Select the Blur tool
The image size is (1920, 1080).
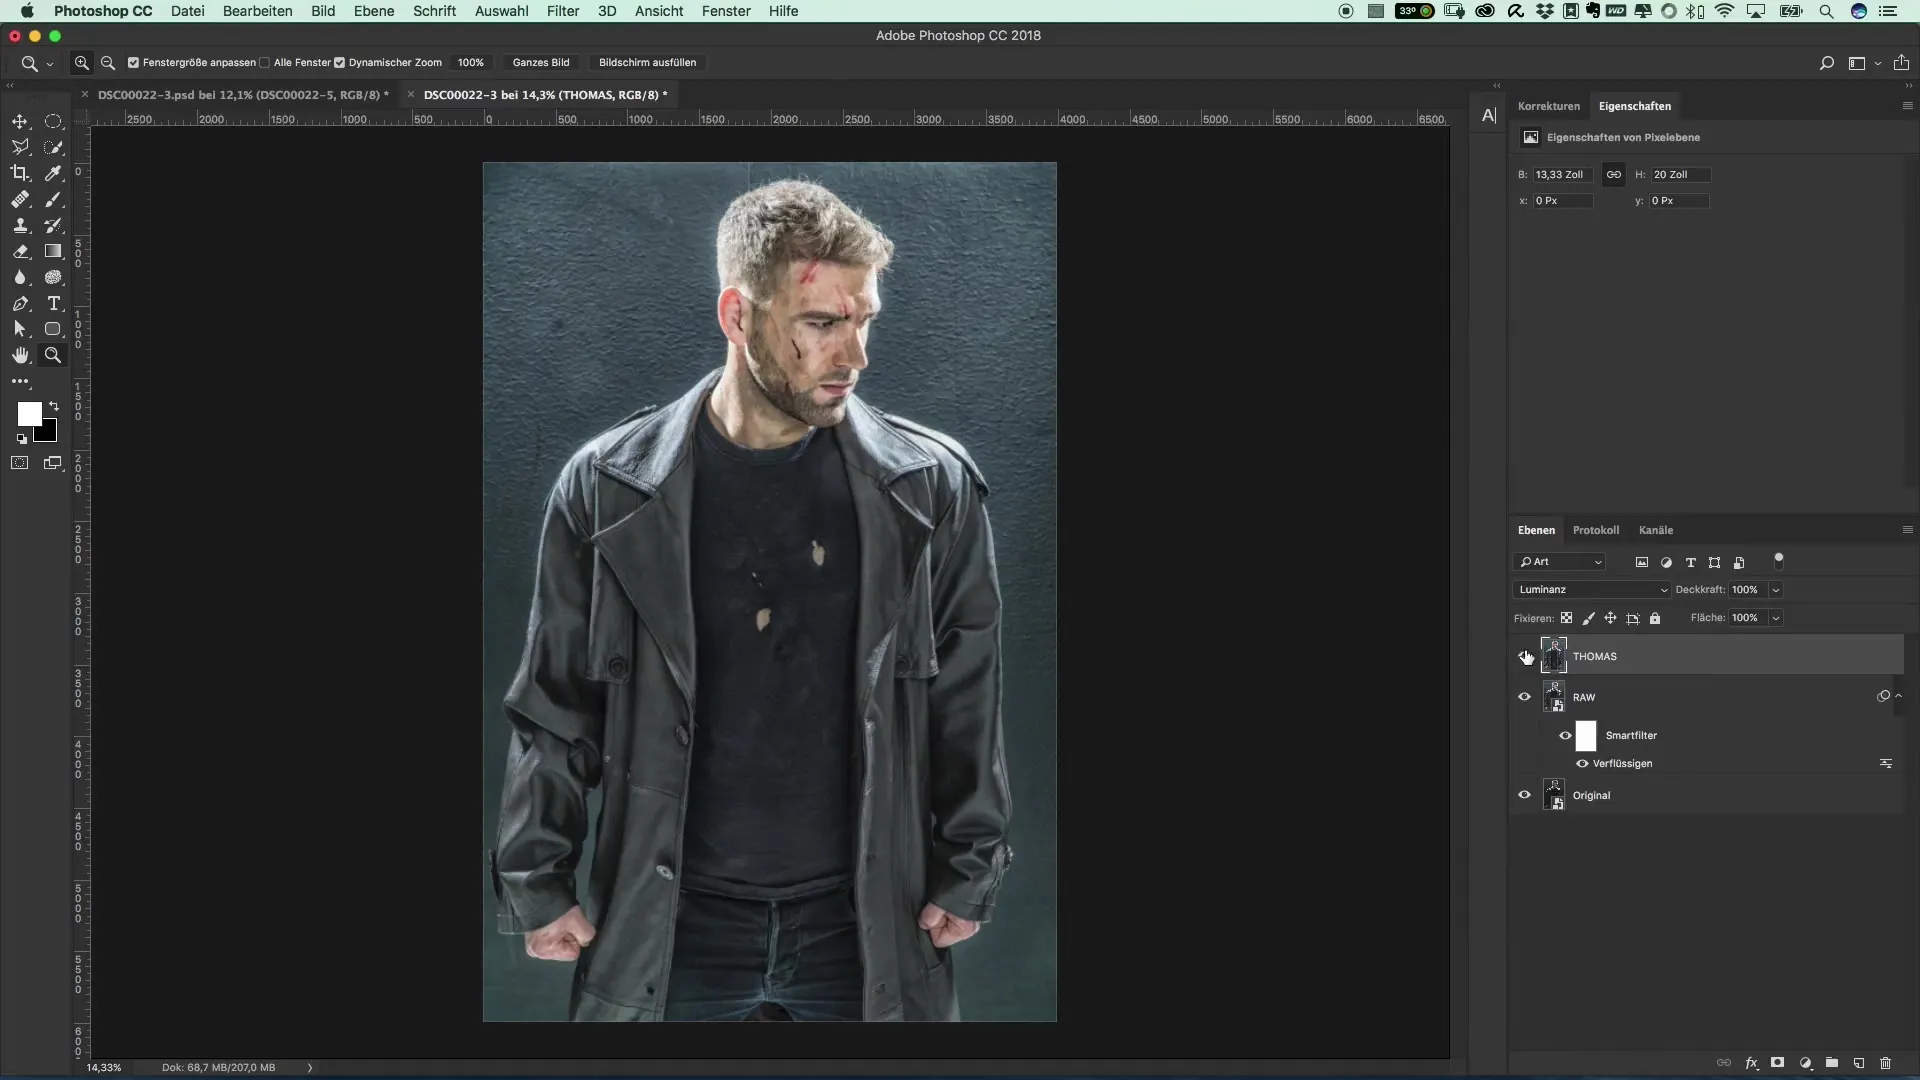pyautogui.click(x=20, y=277)
